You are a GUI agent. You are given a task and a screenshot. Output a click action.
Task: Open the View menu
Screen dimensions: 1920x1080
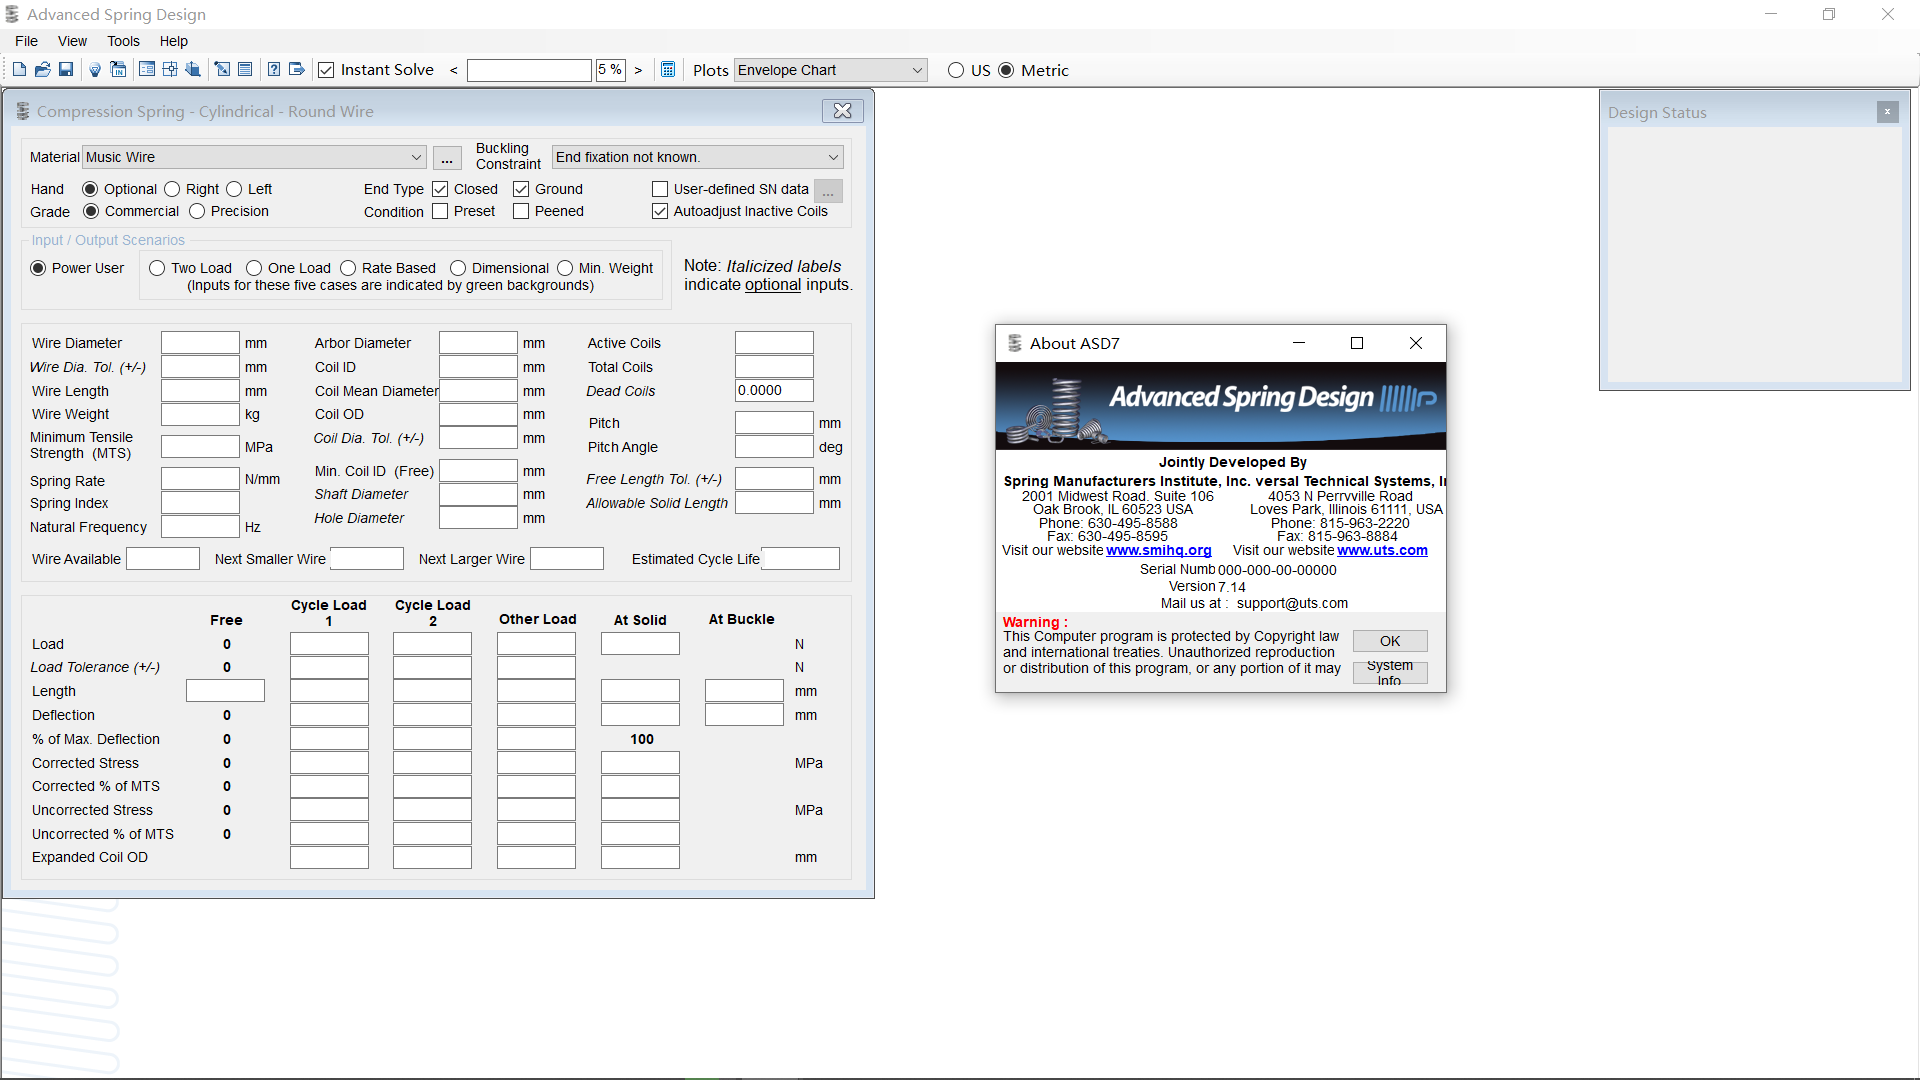pyautogui.click(x=72, y=41)
